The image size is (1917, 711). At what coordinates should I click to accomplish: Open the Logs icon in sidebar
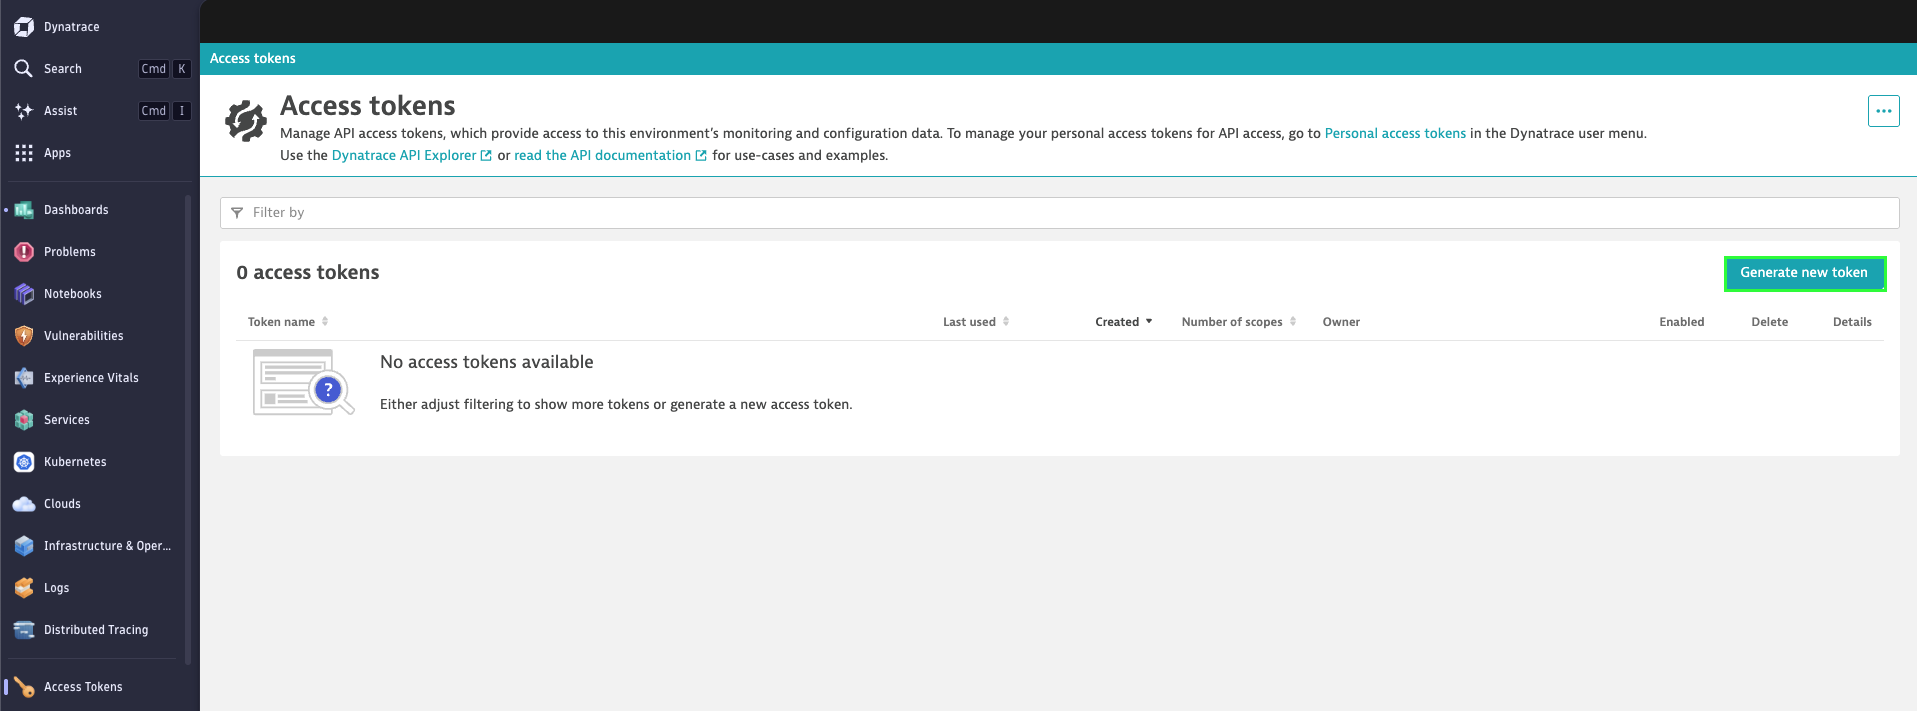[24, 588]
